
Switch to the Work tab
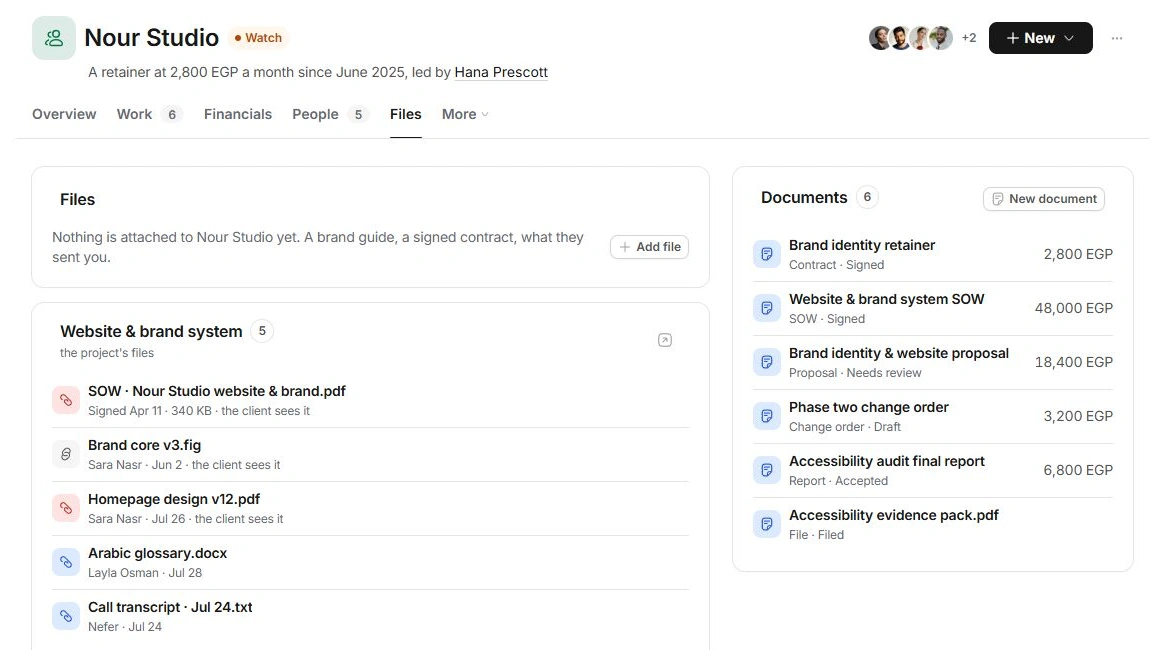click(x=149, y=114)
